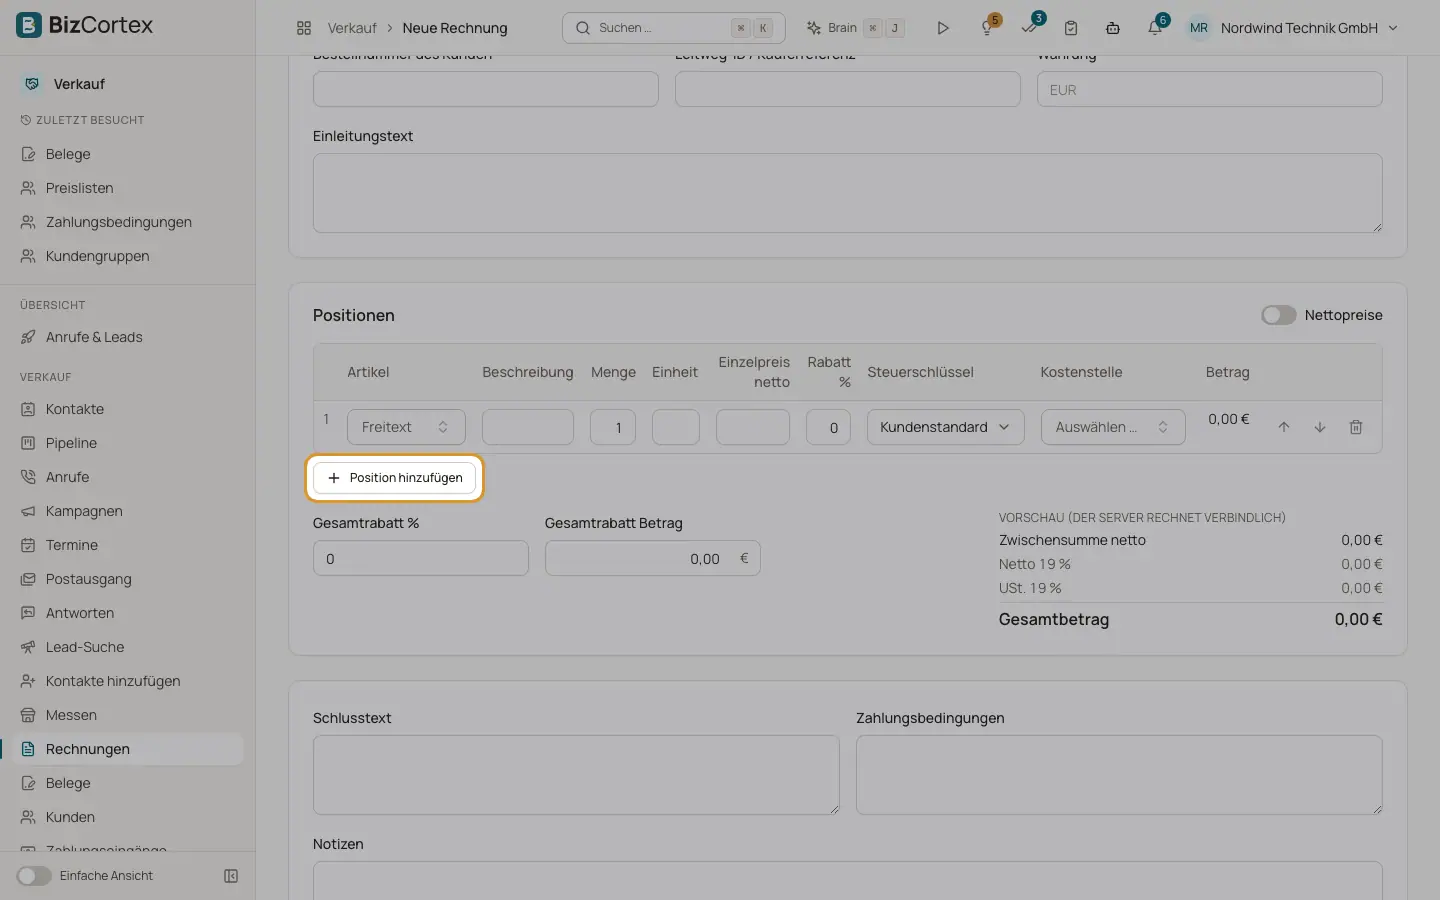Viewport: 1440px width, 900px height.
Task: Click the Verkauf module icon in sidebar header
Action: click(32, 84)
